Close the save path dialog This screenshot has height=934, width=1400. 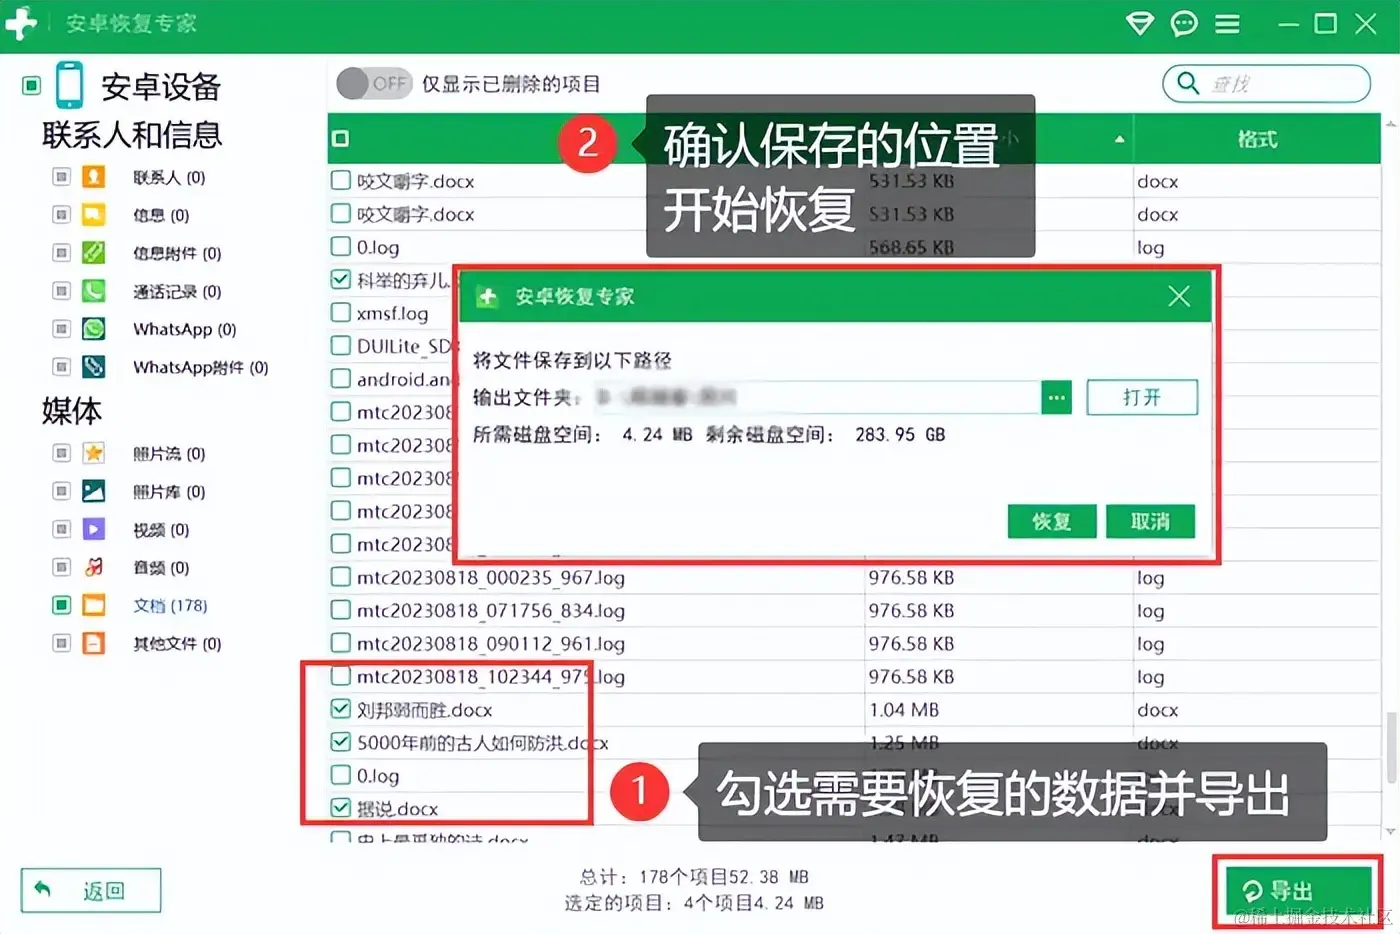tap(1179, 296)
